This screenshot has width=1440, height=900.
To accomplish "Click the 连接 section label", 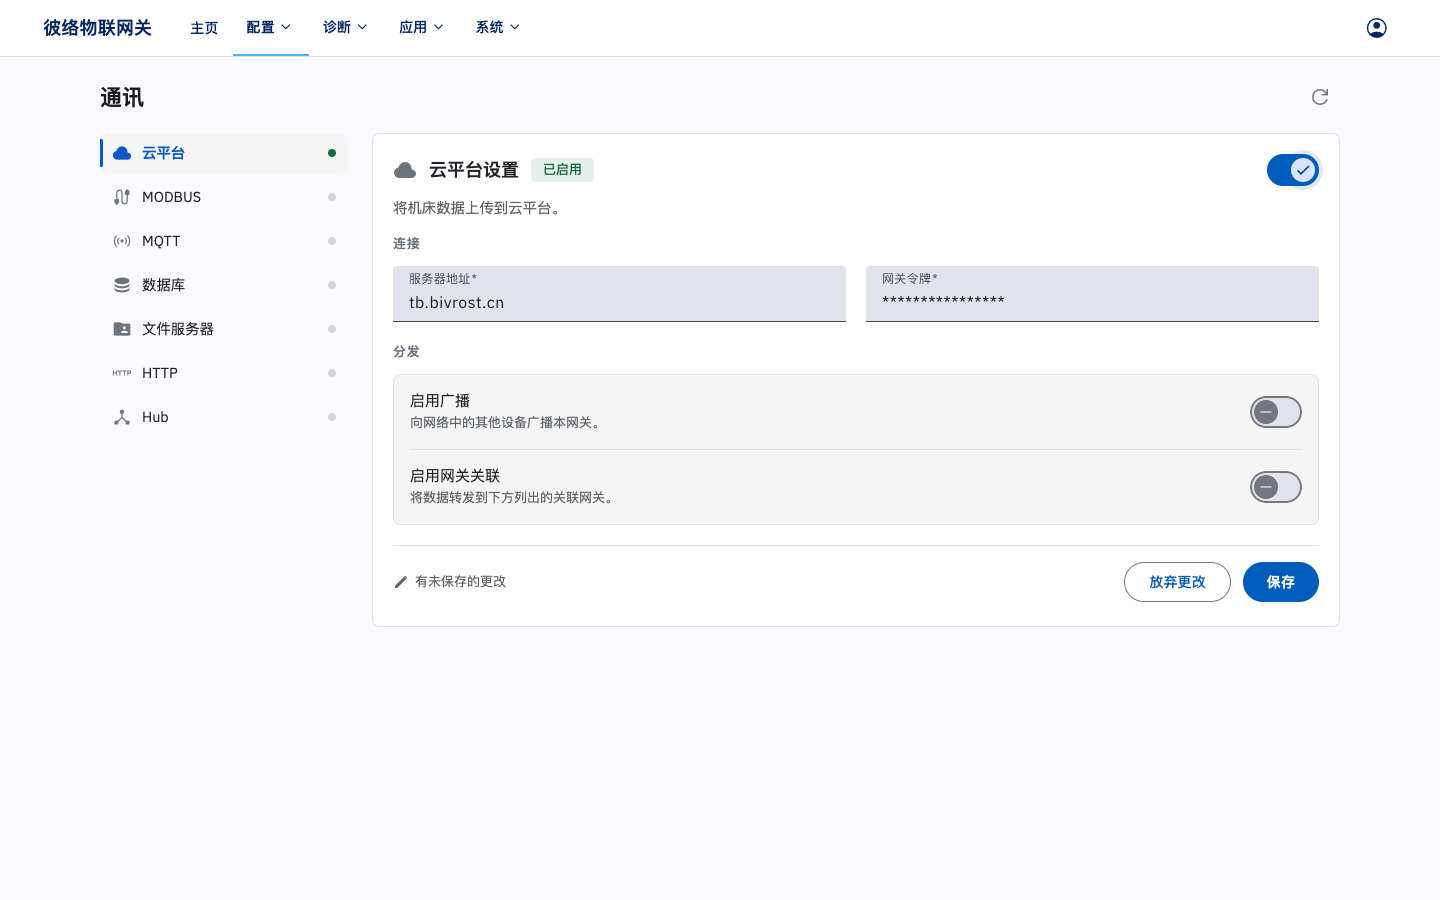I will point(406,244).
